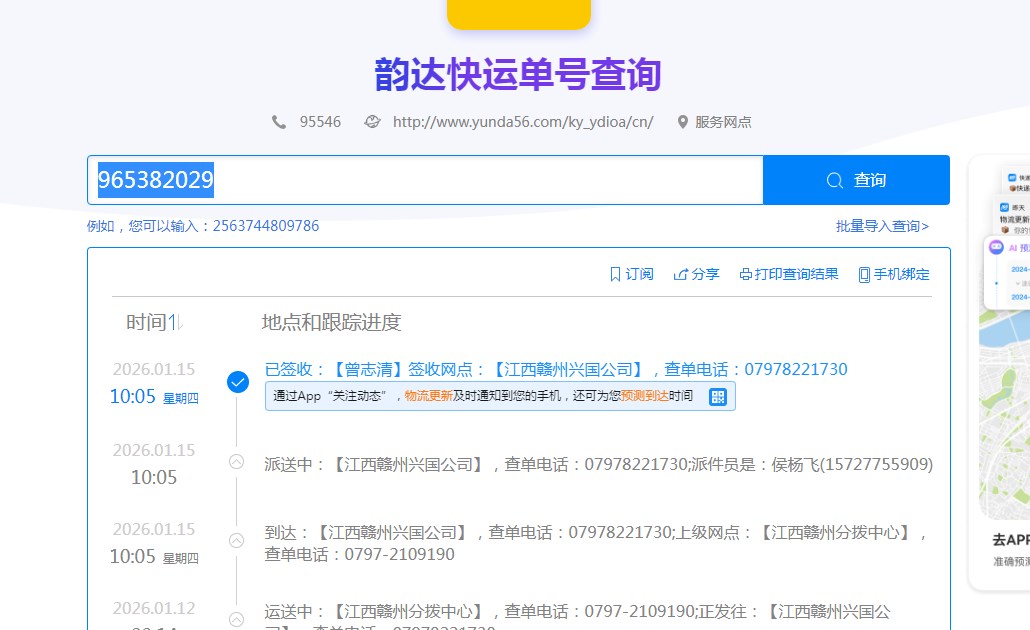Expand the 运送中 timeline entry chevron

pyautogui.click(x=237, y=619)
